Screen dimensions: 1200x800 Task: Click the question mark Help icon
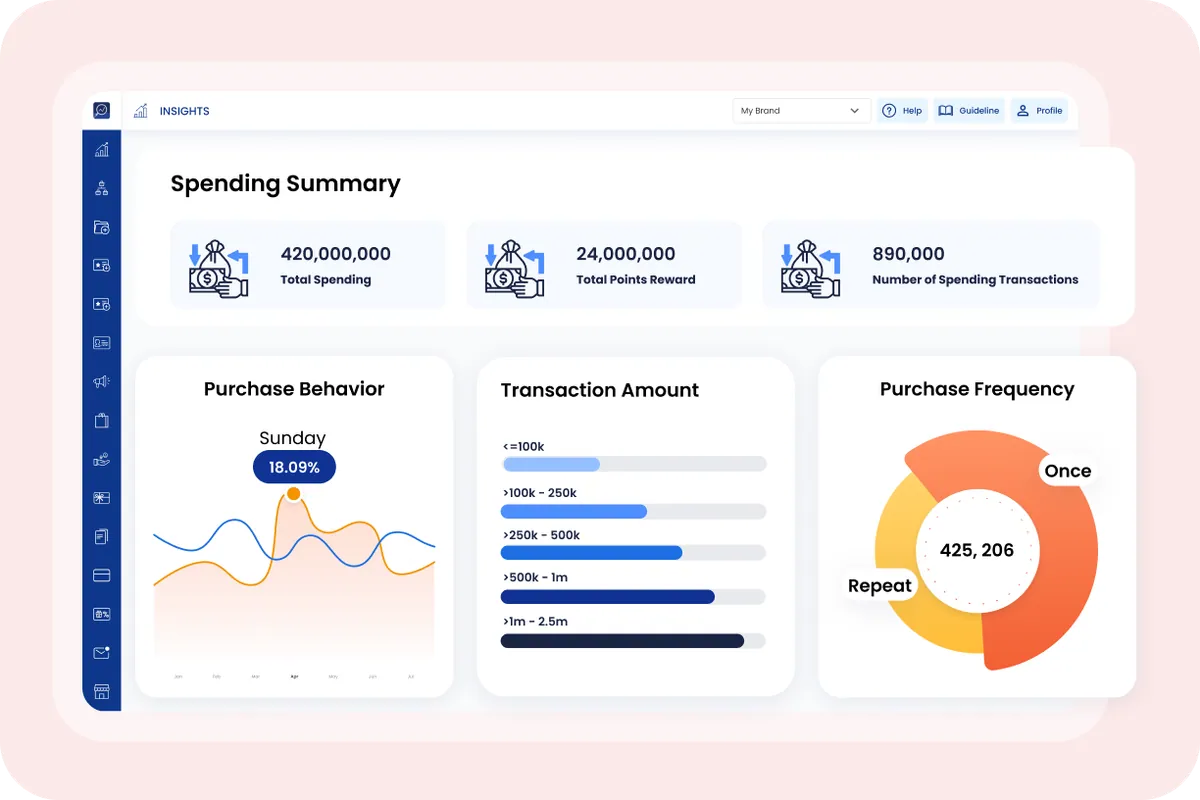tap(889, 111)
